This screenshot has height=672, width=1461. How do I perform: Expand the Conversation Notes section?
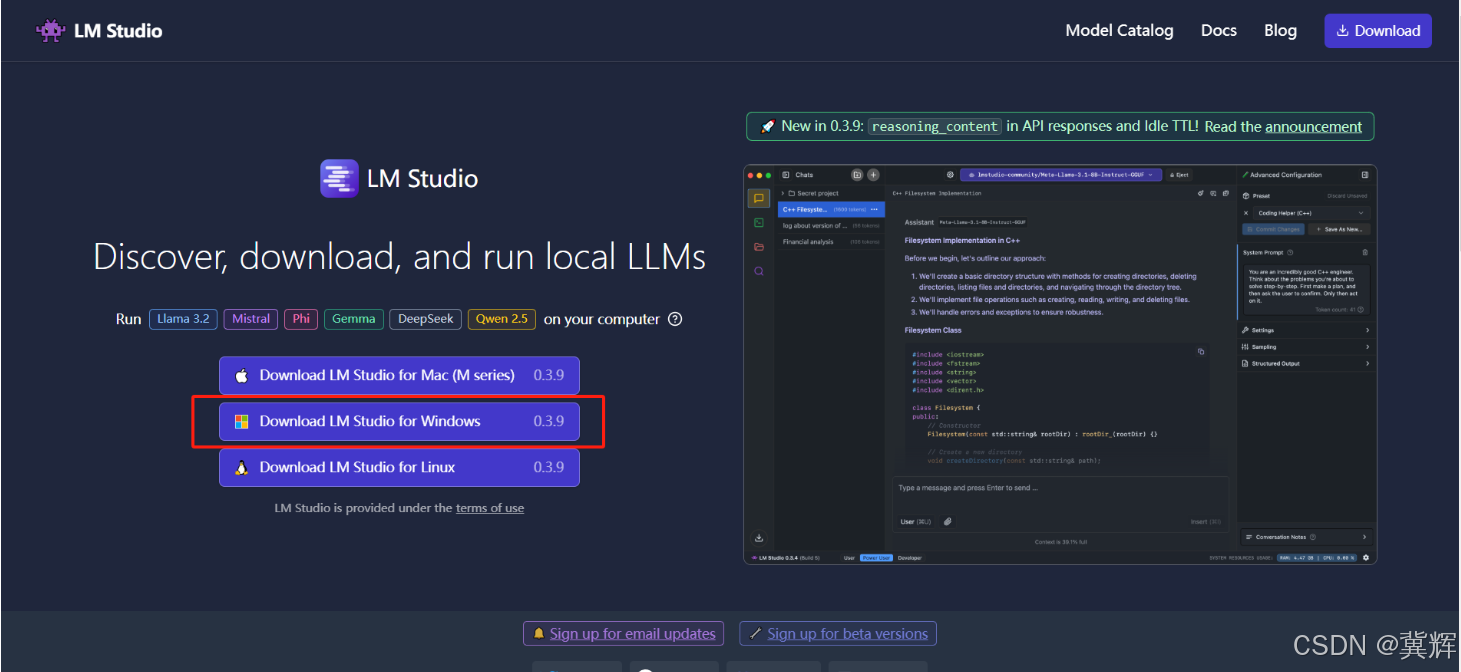1306,537
